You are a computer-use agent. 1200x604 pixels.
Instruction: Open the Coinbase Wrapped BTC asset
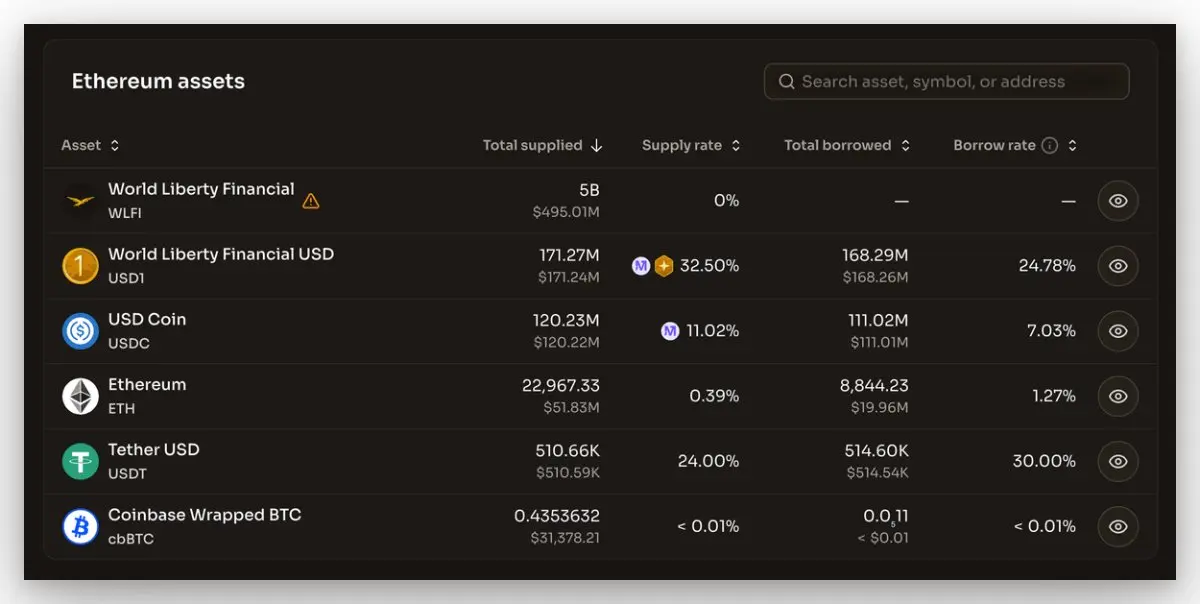[204, 515]
